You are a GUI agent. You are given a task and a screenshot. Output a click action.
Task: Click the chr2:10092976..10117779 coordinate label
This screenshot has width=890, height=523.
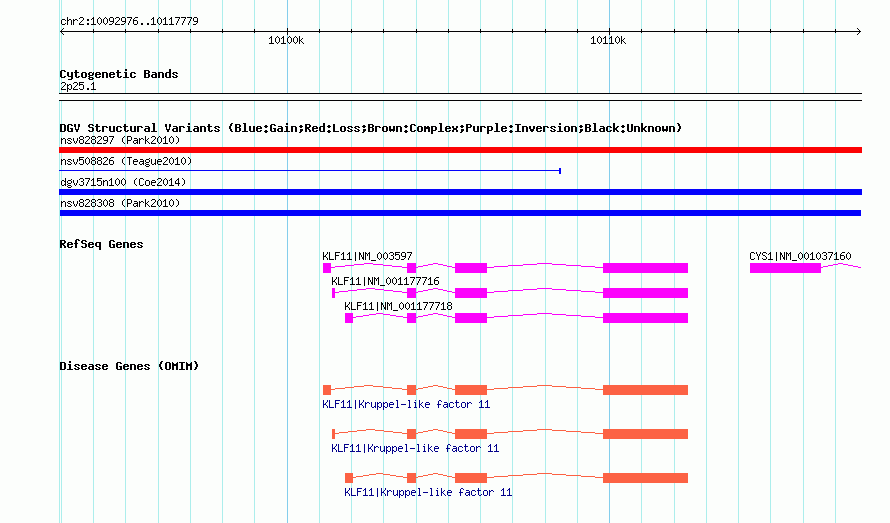(x=129, y=22)
